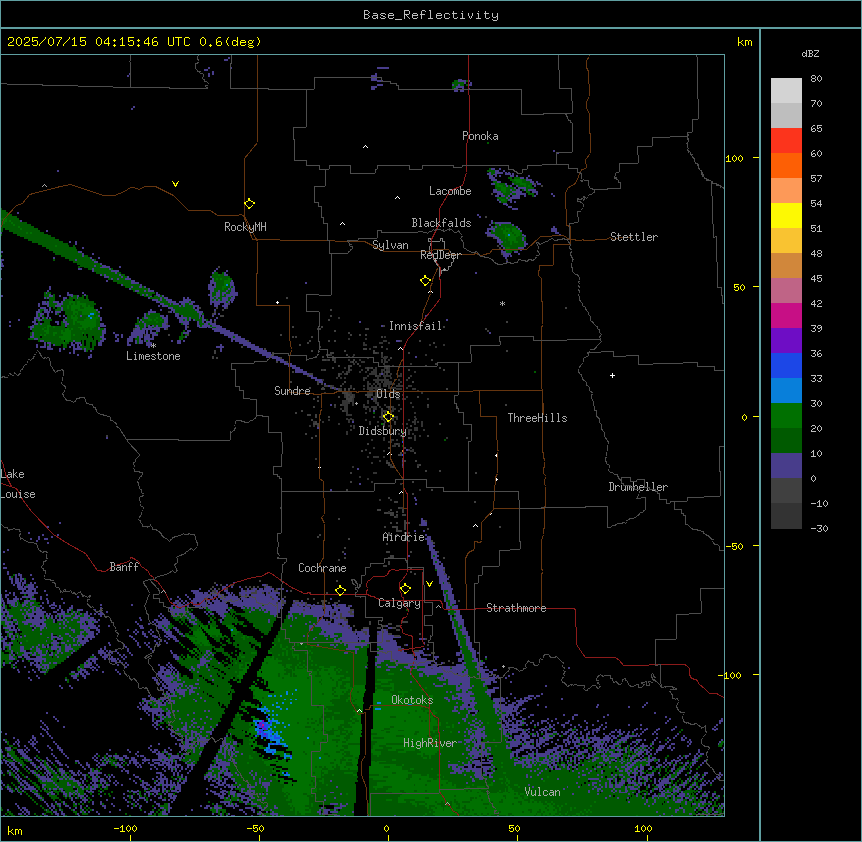This screenshot has width=862, height=842.
Task: Click the yellow diamond marker above Didsbury
Action: pyautogui.click(x=388, y=417)
